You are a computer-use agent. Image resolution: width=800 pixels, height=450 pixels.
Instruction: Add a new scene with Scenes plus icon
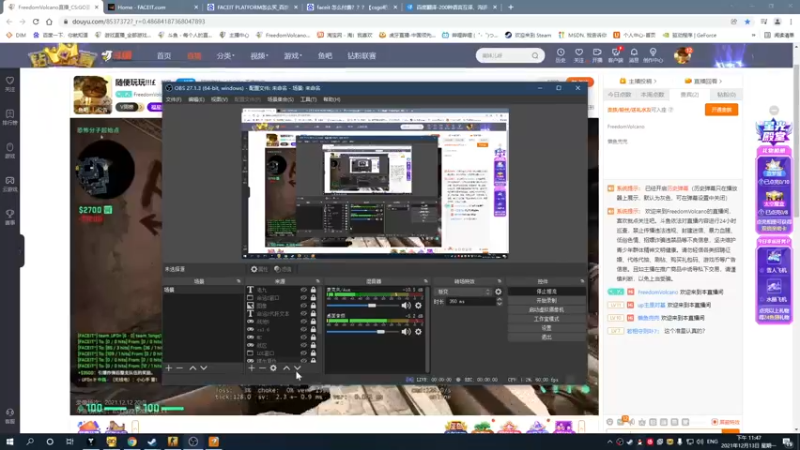click(169, 368)
